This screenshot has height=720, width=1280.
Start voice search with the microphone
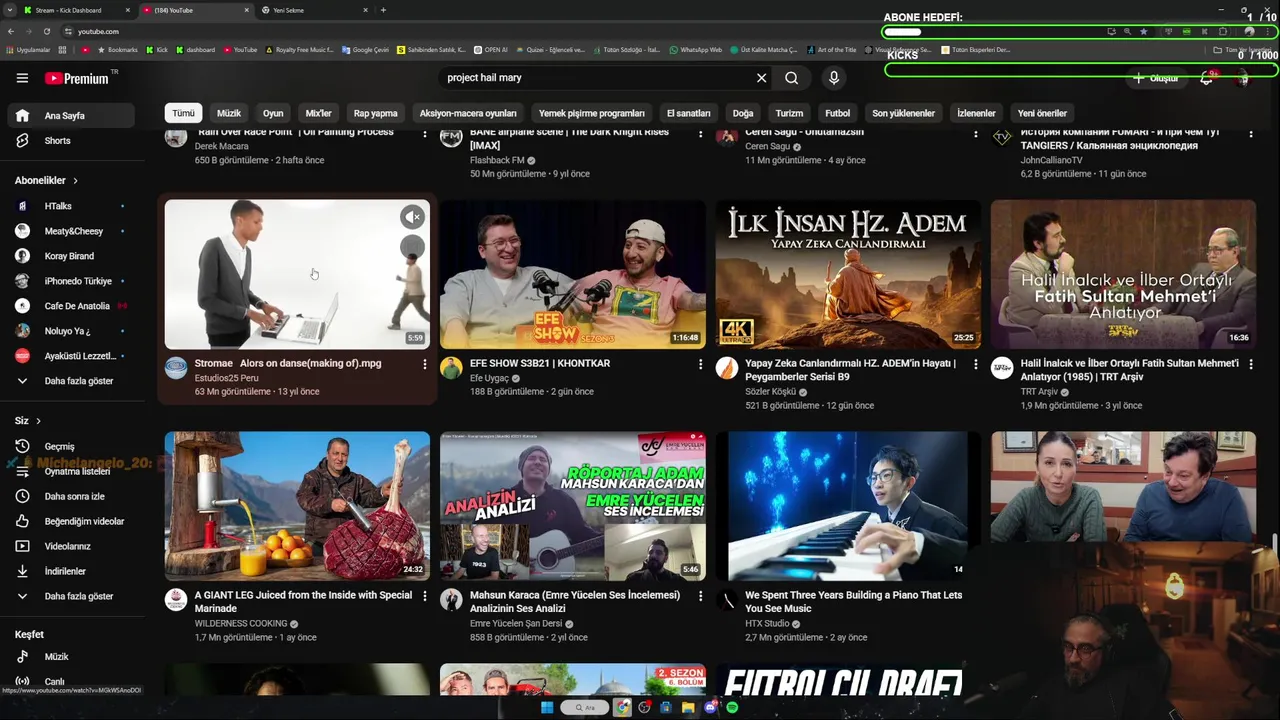[x=834, y=78]
